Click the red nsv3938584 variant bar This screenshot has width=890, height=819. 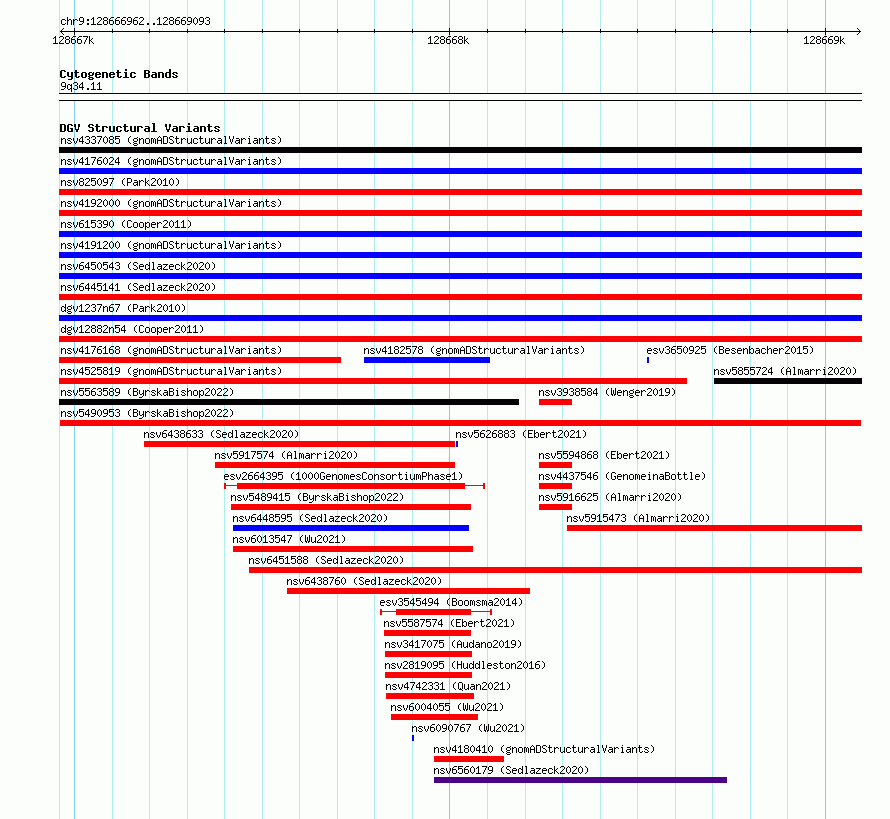[x=555, y=402]
